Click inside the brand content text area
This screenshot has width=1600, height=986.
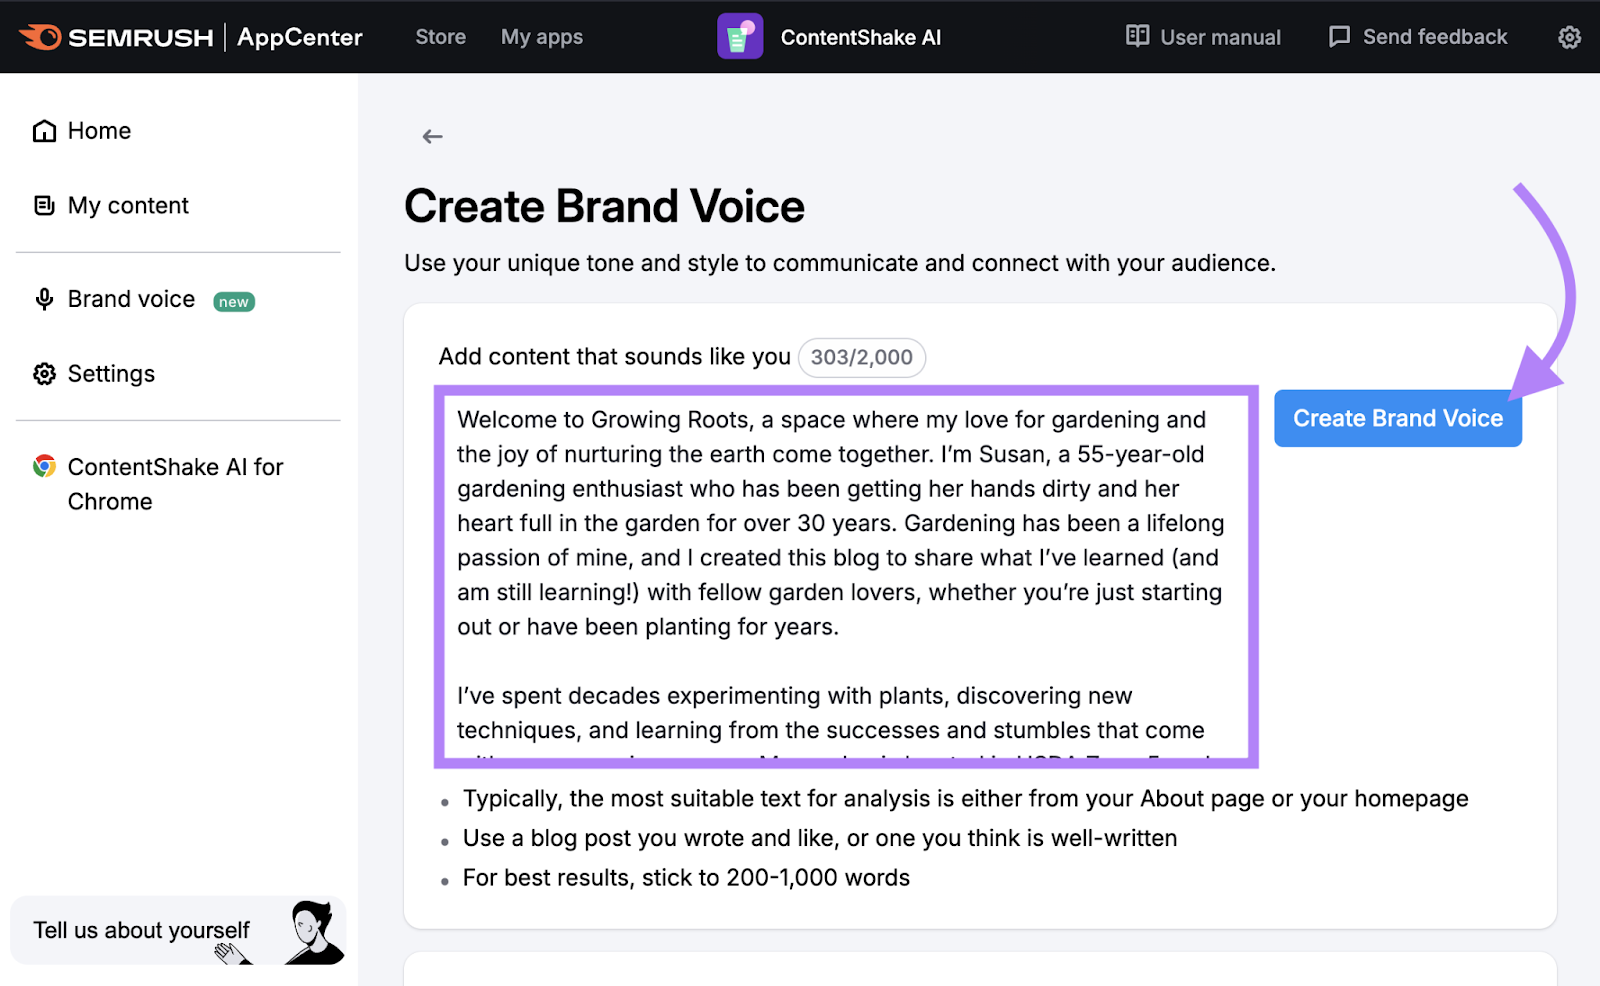pos(845,576)
